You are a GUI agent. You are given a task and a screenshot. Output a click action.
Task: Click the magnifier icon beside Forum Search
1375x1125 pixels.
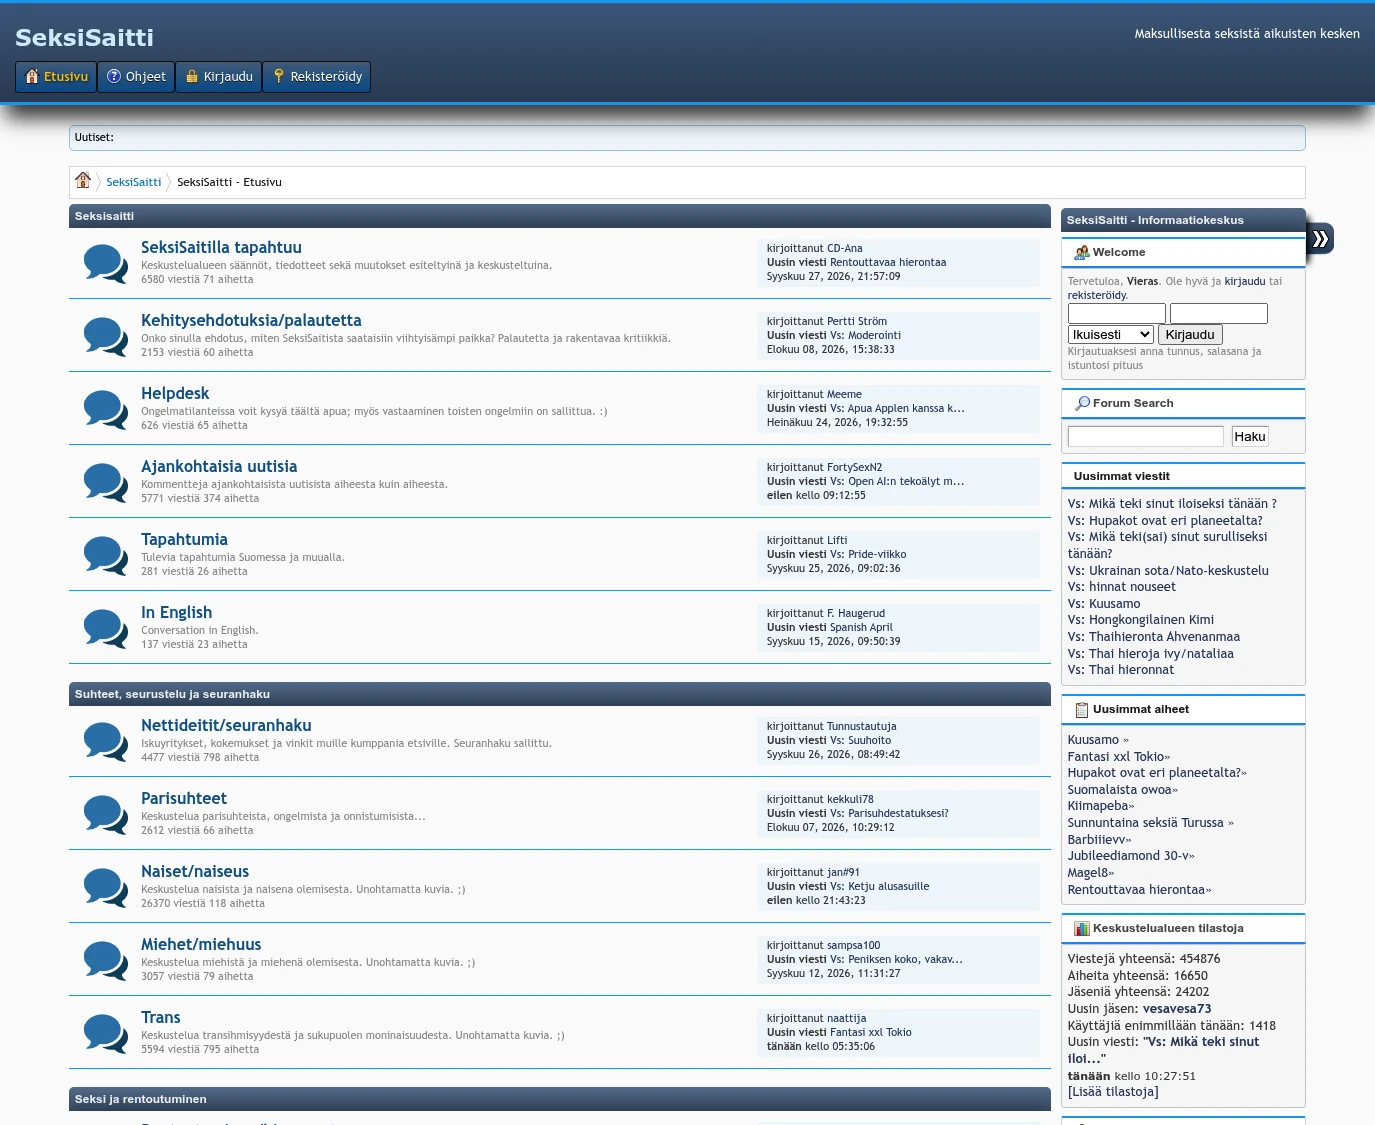pos(1082,403)
